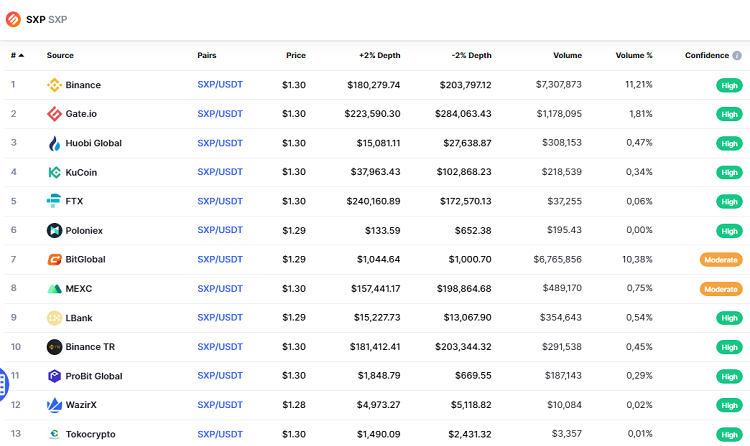Image resolution: width=750 pixels, height=446 pixels.
Task: Open WazirX SXP/USDT pair link
Action: click(x=220, y=405)
